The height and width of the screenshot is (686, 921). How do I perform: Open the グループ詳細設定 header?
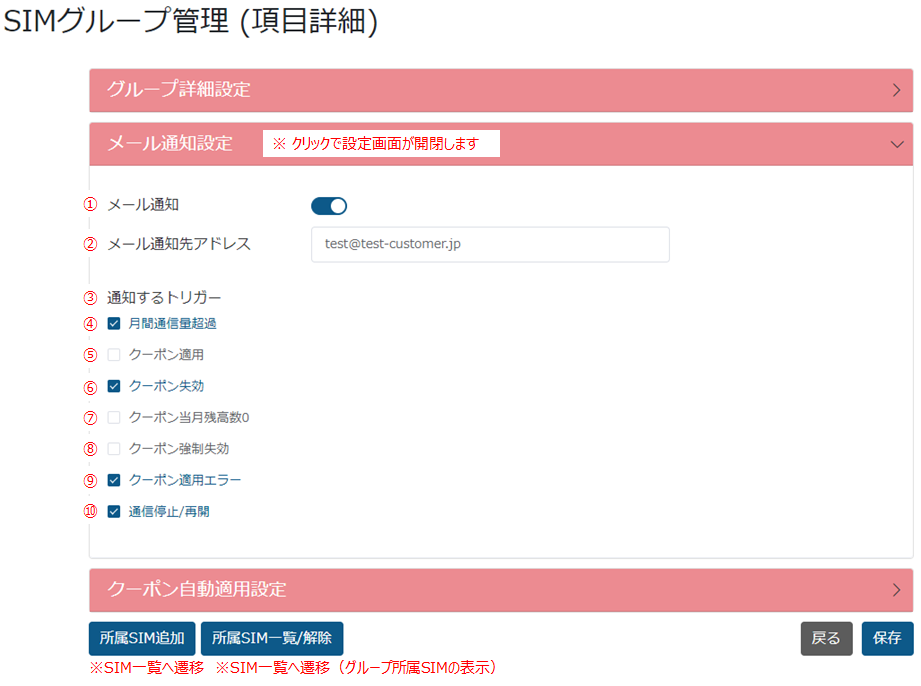coord(501,90)
